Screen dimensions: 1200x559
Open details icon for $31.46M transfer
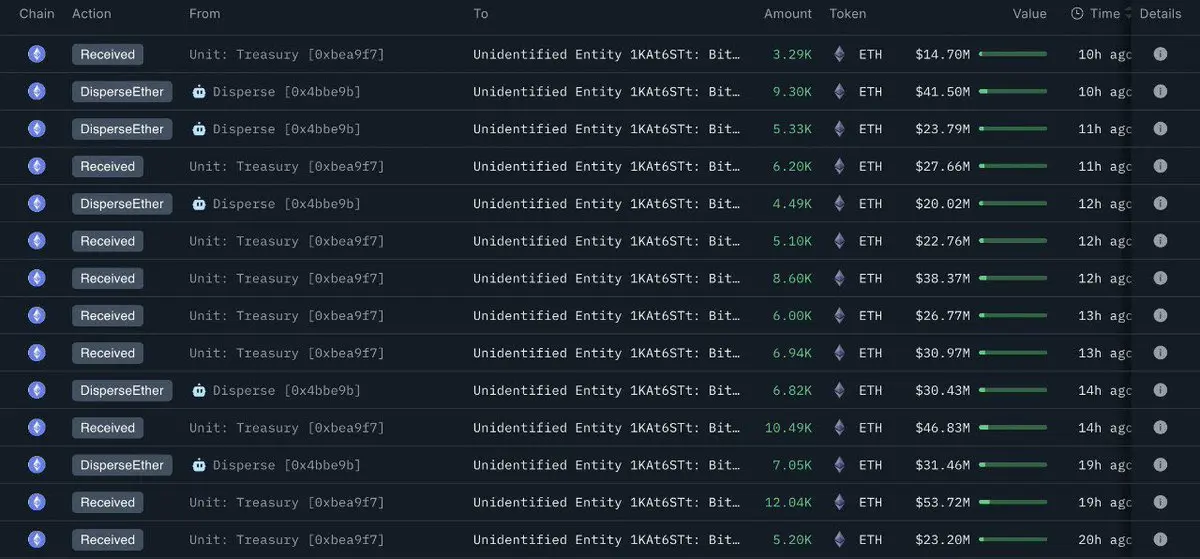click(1160, 465)
